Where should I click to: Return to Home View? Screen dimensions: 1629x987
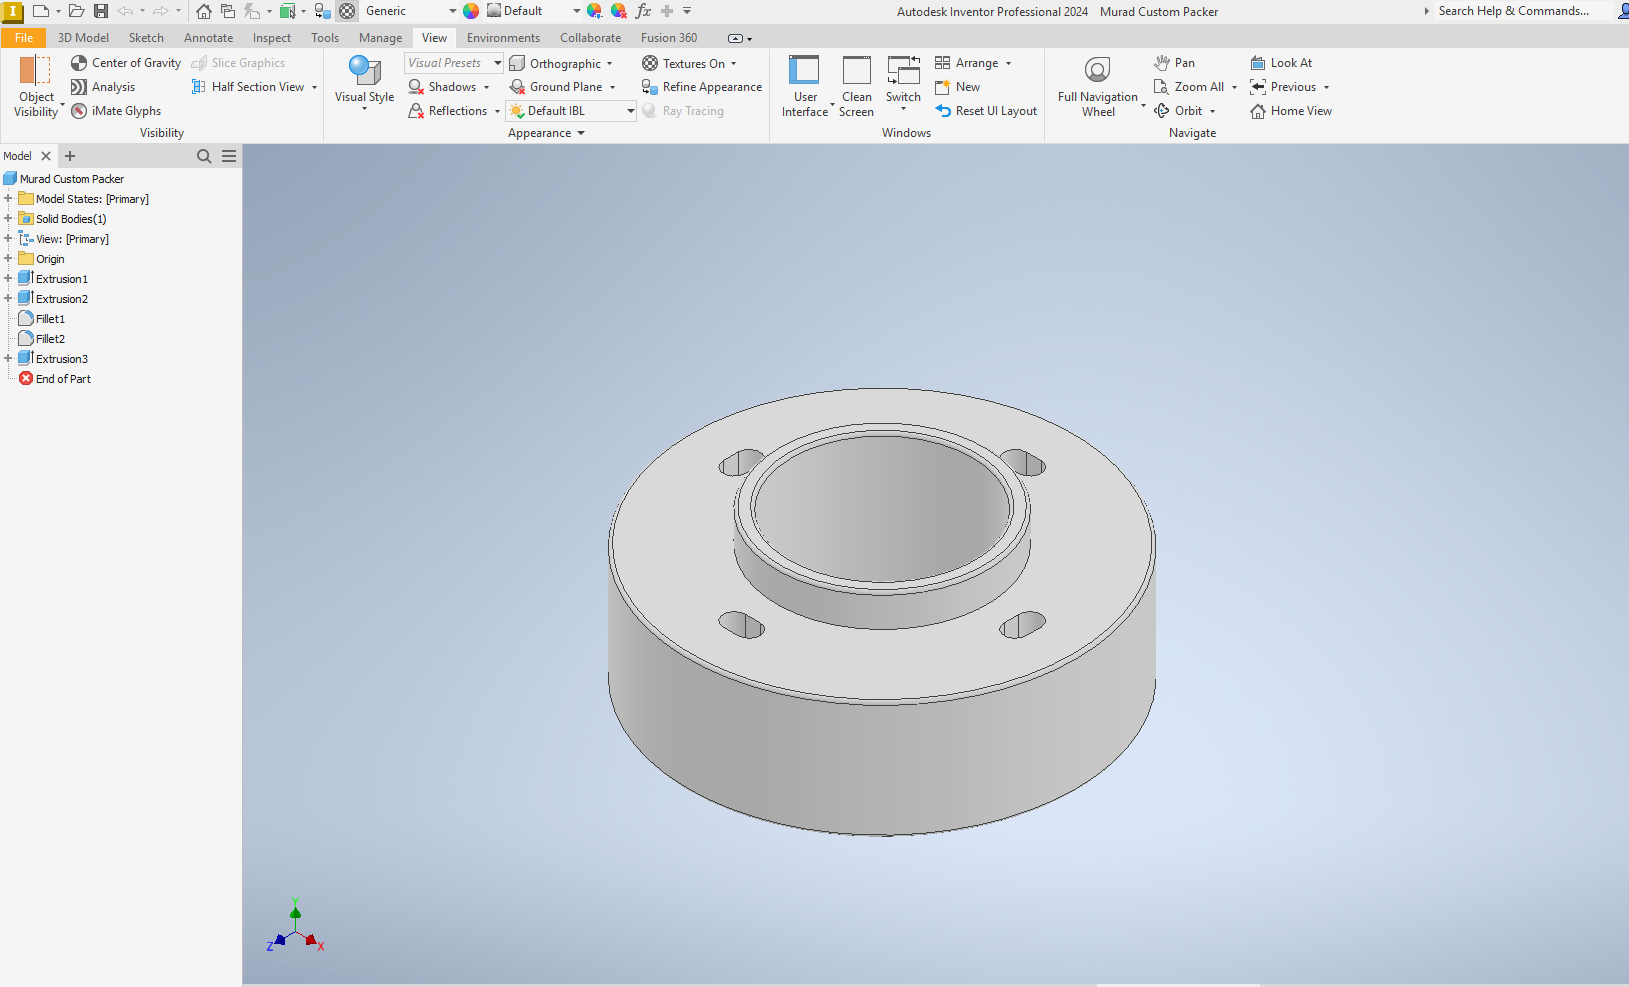(1291, 111)
